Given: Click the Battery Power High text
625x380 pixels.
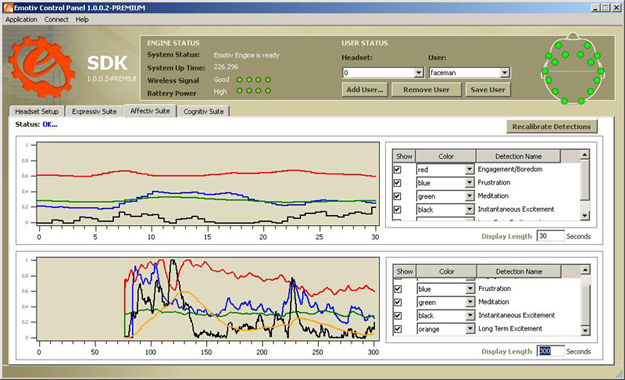Looking at the screenshot, I should tap(220, 92).
